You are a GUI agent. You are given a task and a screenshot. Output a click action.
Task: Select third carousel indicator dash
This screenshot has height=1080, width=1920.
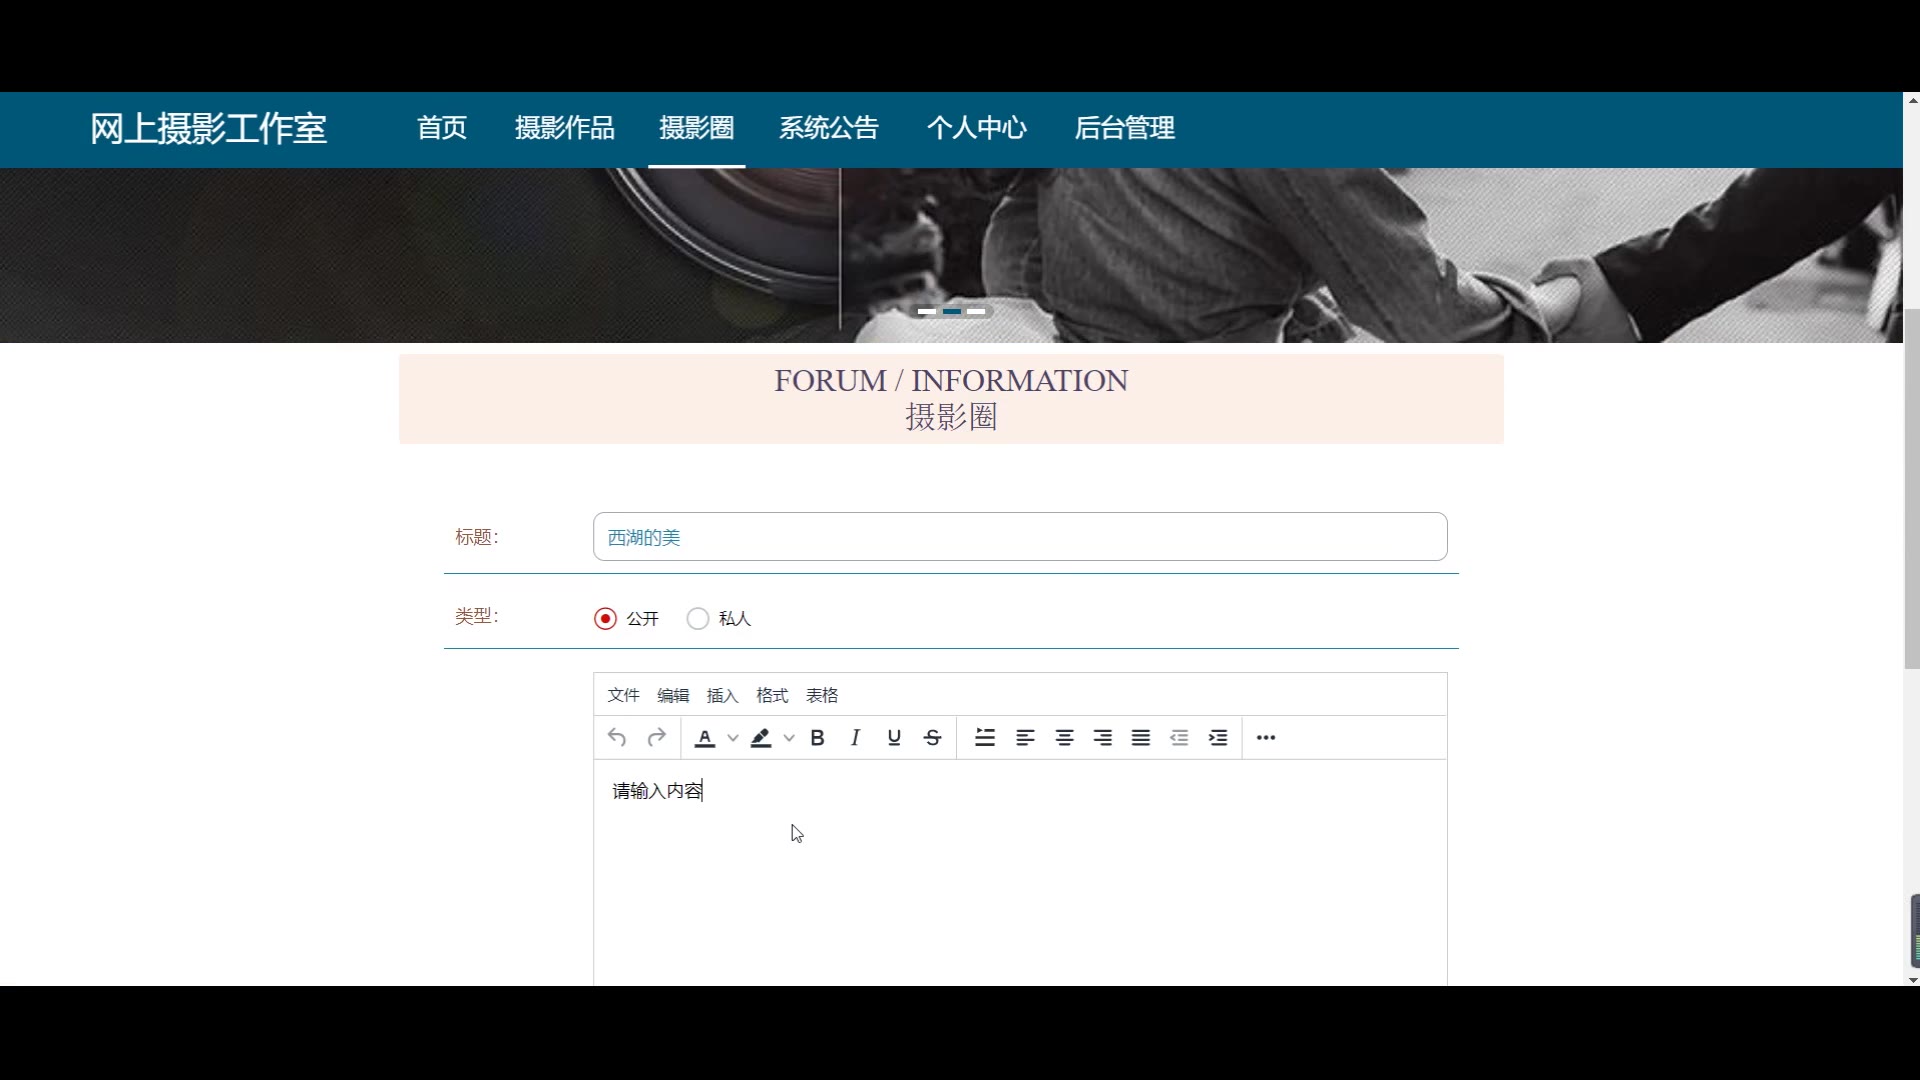976,312
